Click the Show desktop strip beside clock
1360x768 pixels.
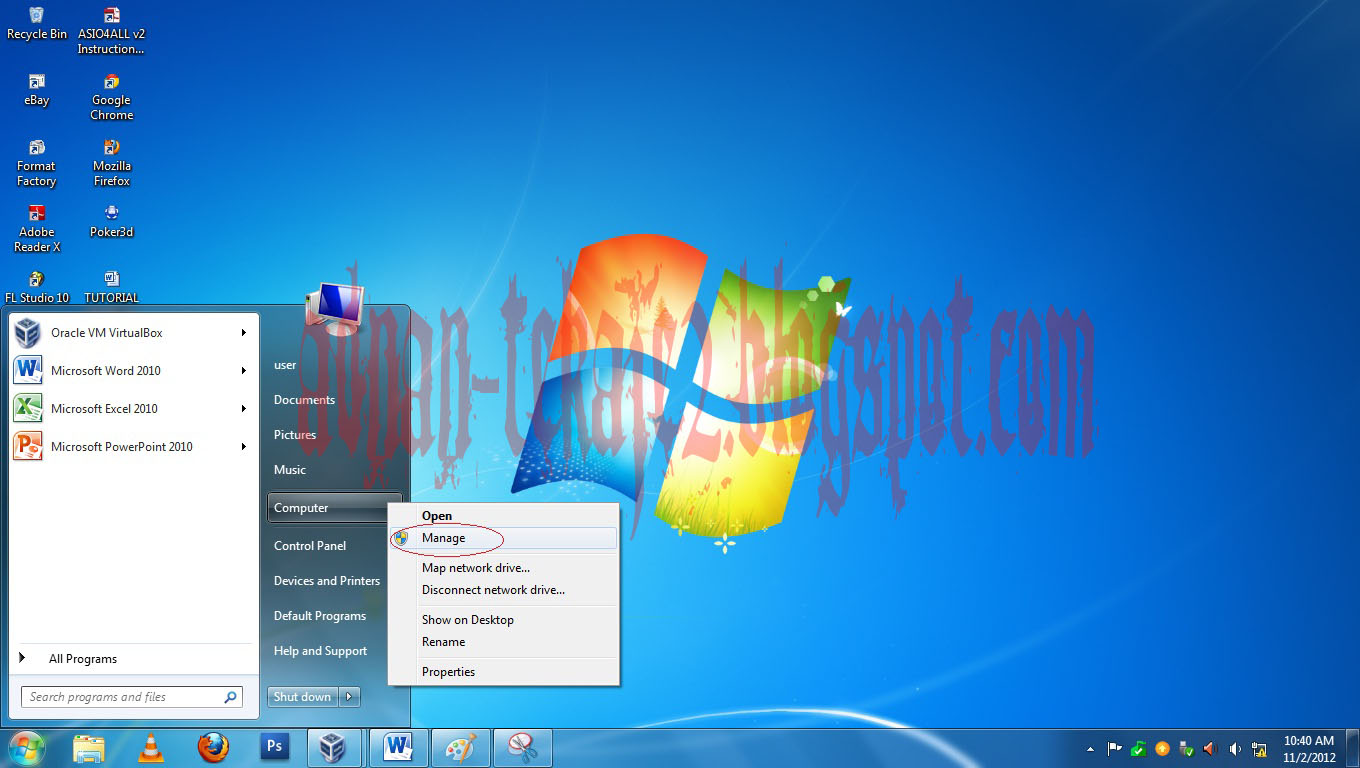coord(1353,748)
